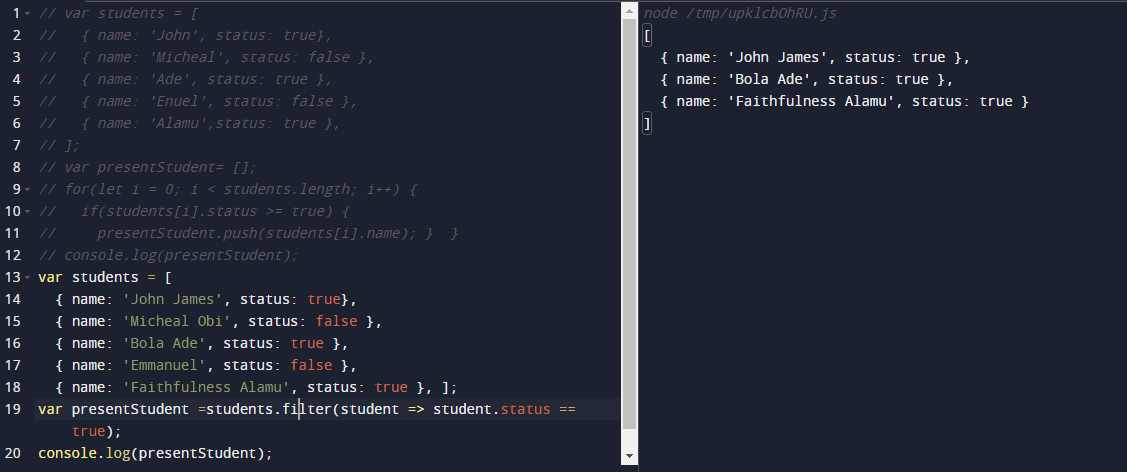Image resolution: width=1127 pixels, height=472 pixels.
Task: Click the editor scrollbar down arrow
Action: [x=630, y=455]
